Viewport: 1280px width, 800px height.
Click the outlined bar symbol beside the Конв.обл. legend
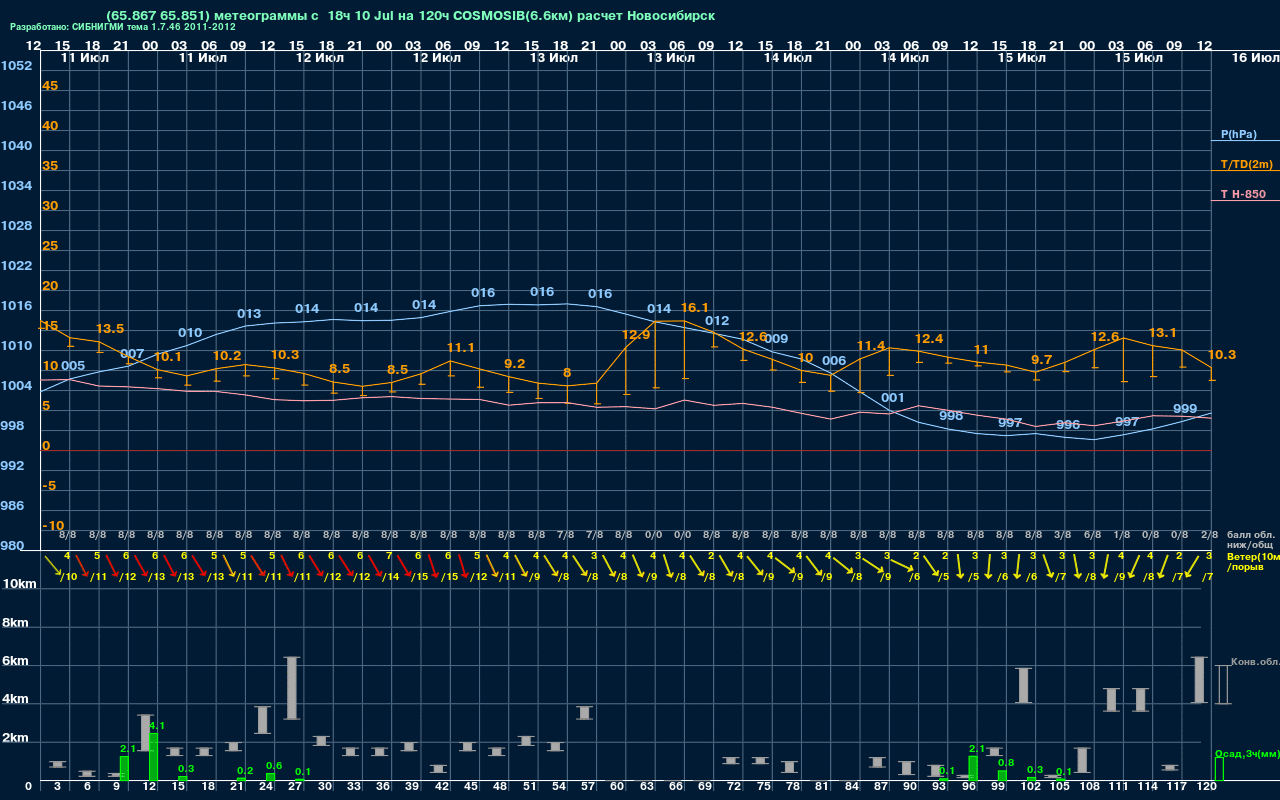click(1222, 685)
